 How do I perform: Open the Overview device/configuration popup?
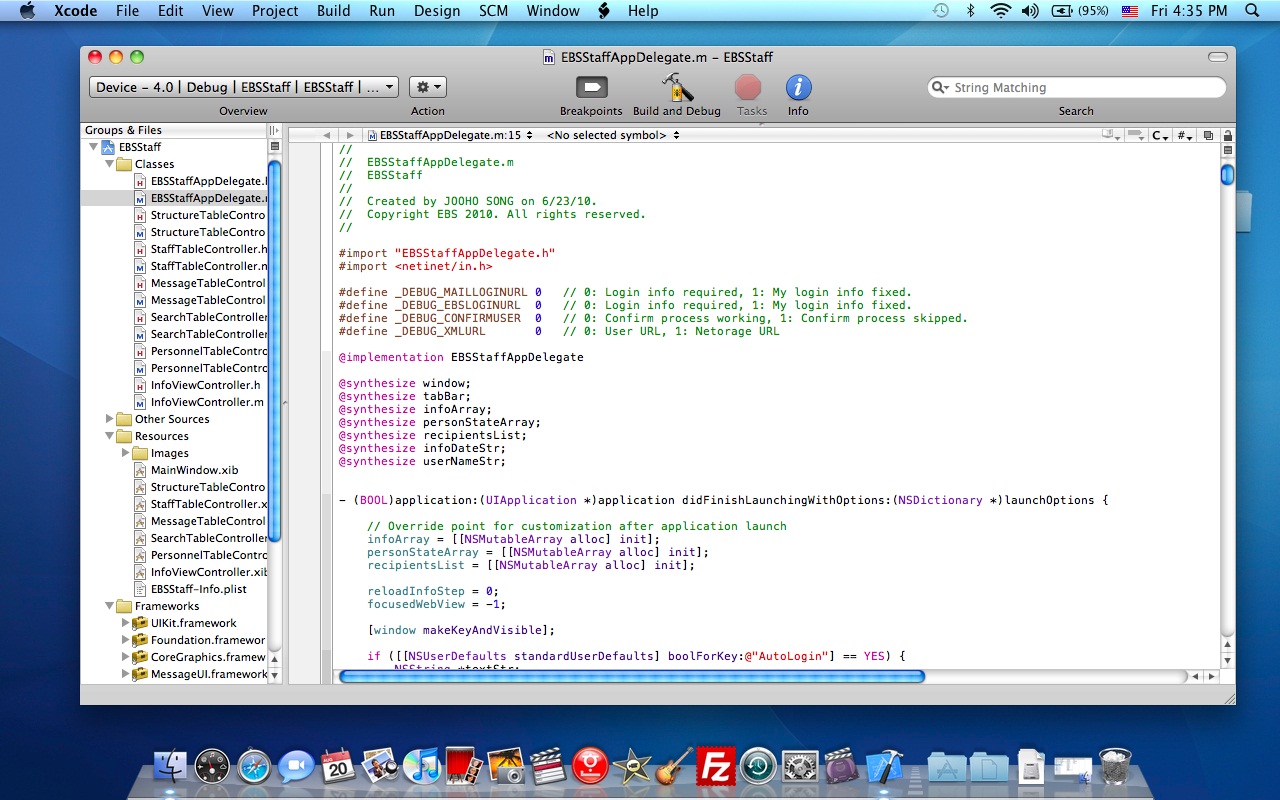pyautogui.click(x=243, y=87)
